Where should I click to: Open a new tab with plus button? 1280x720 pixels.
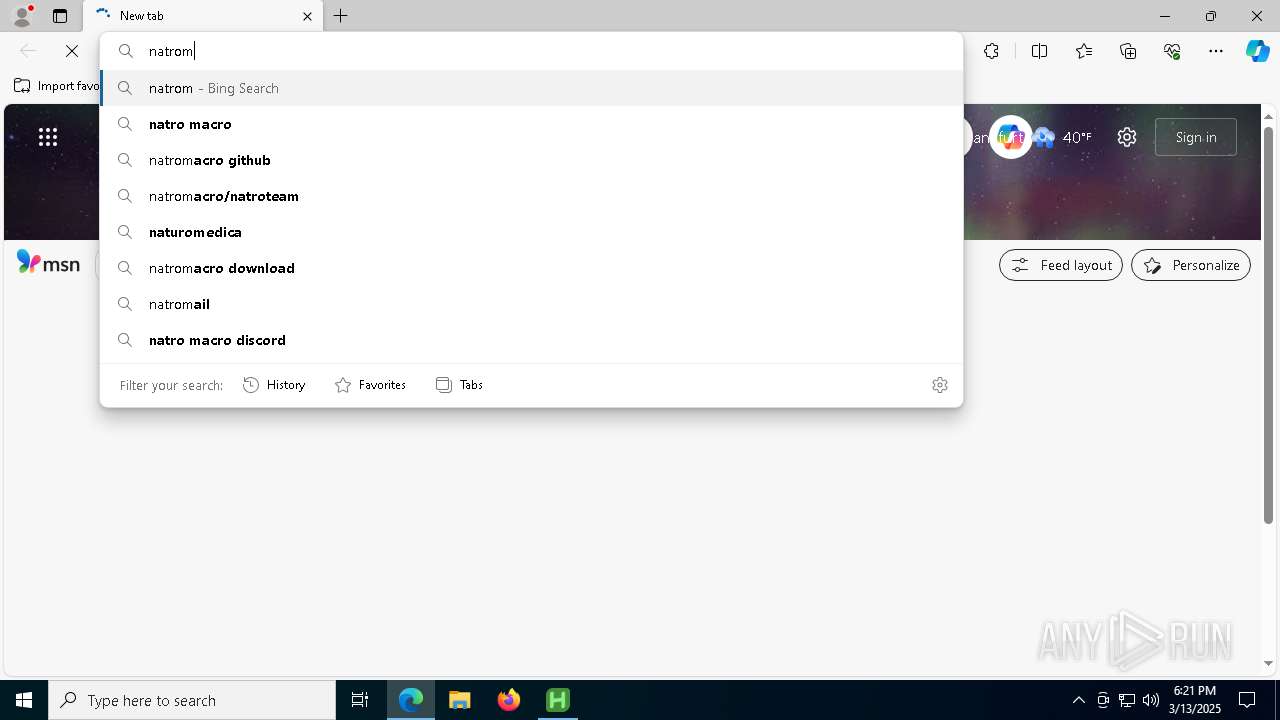341,16
